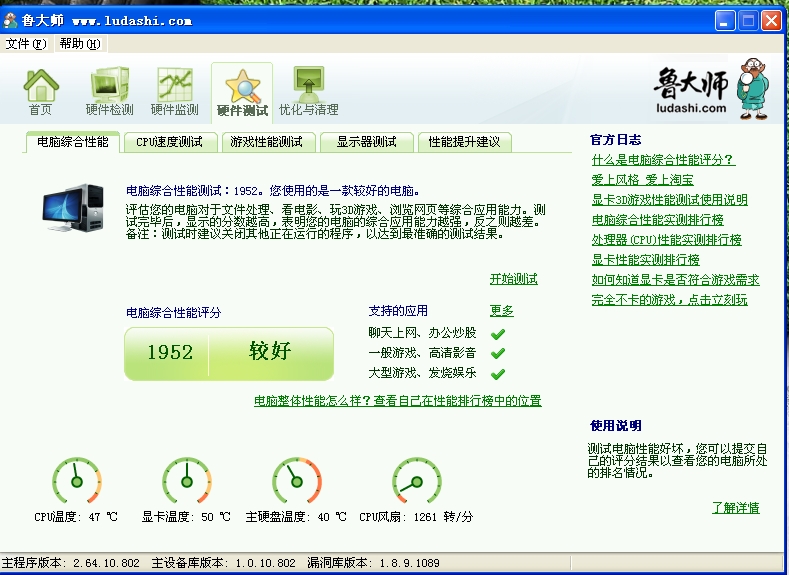The width and height of the screenshot is (789, 575).
Task: Click 主程序版本: 2.64.10.802 in status bar
Action: 70,563
